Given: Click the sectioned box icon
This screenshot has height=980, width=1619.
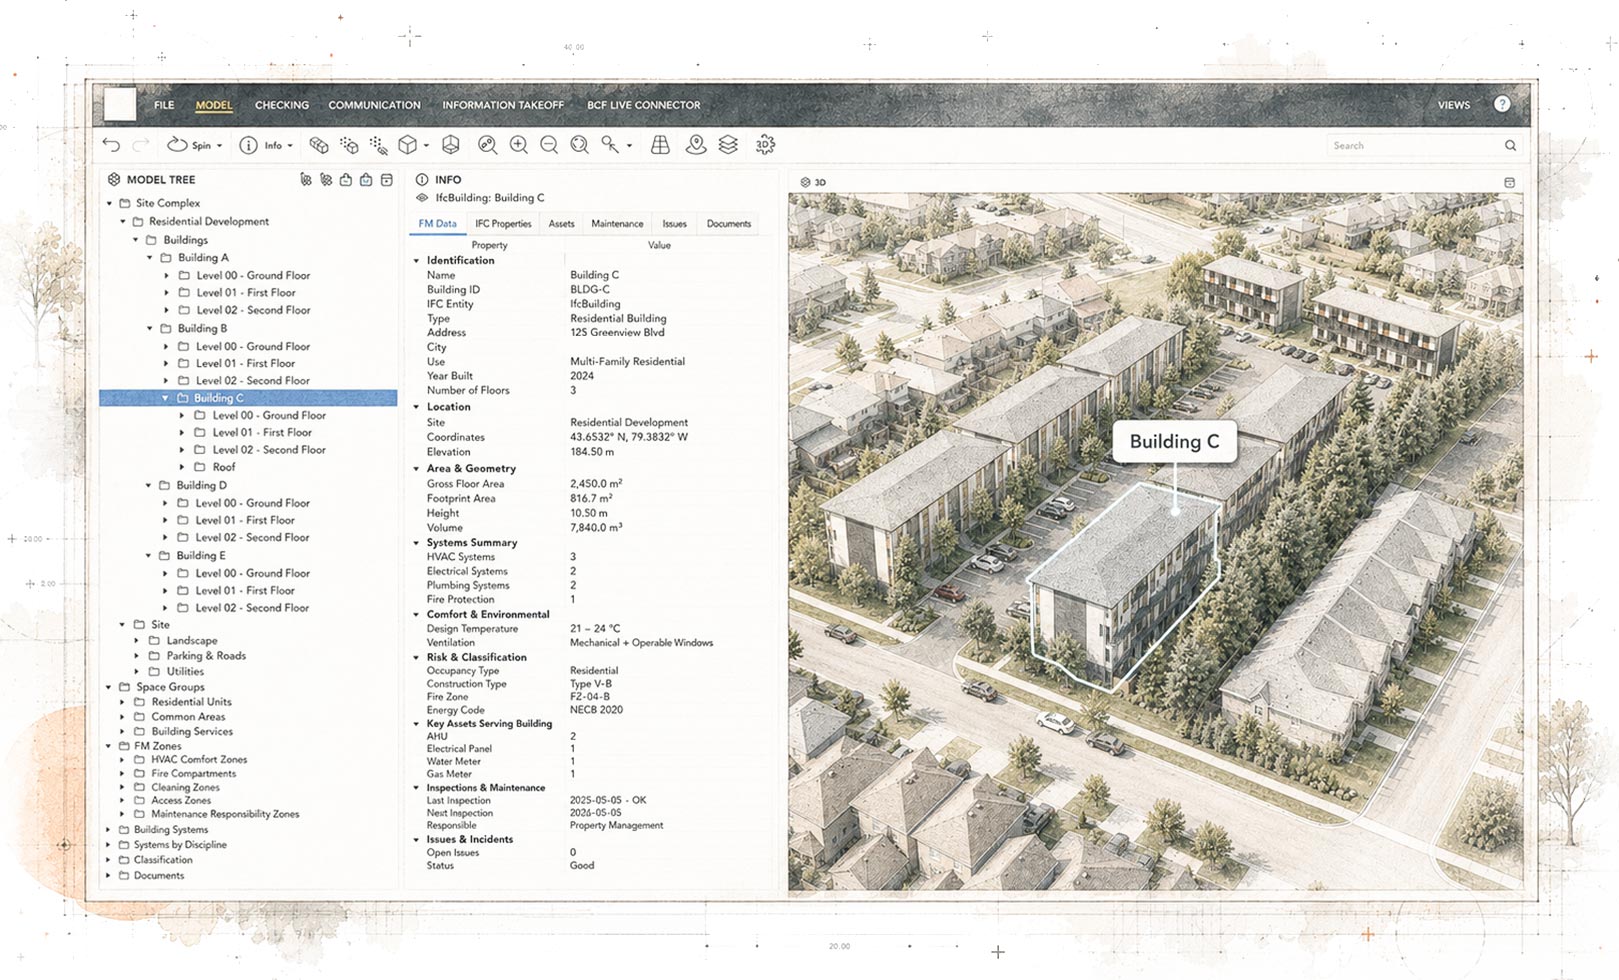Looking at the screenshot, I should coord(451,145).
